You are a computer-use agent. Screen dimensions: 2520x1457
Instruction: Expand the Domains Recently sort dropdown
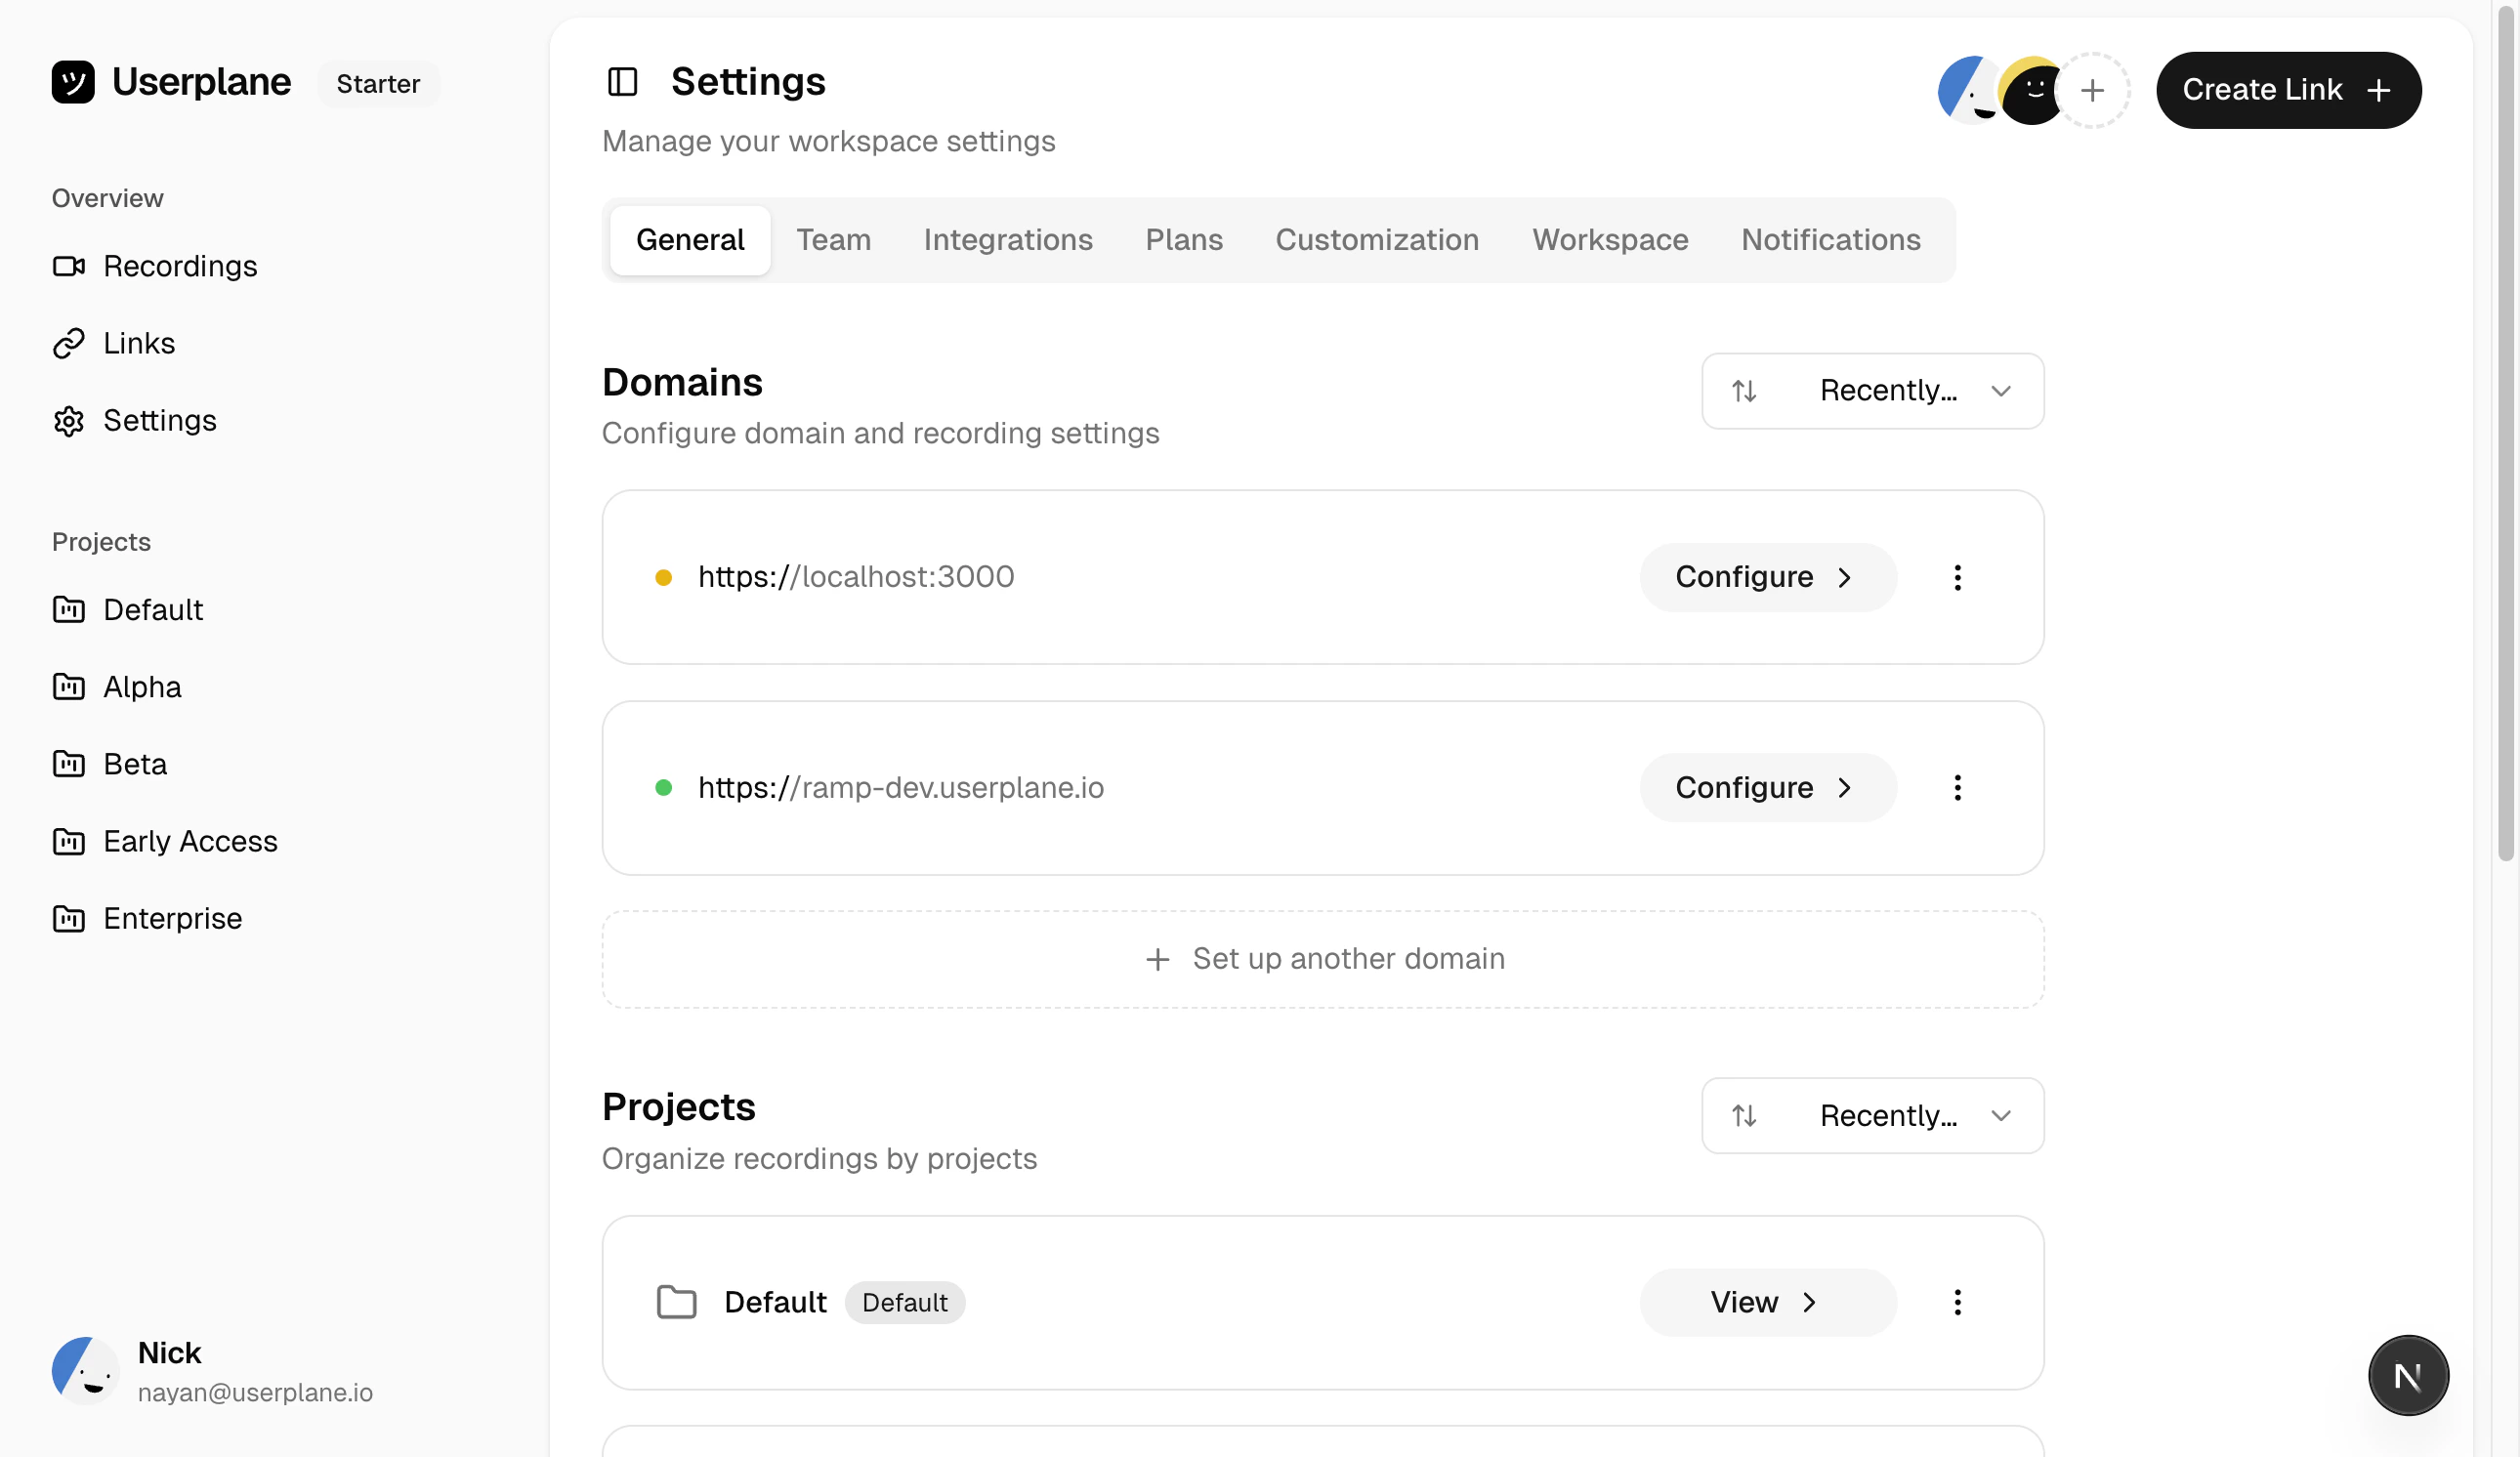pos(1872,391)
